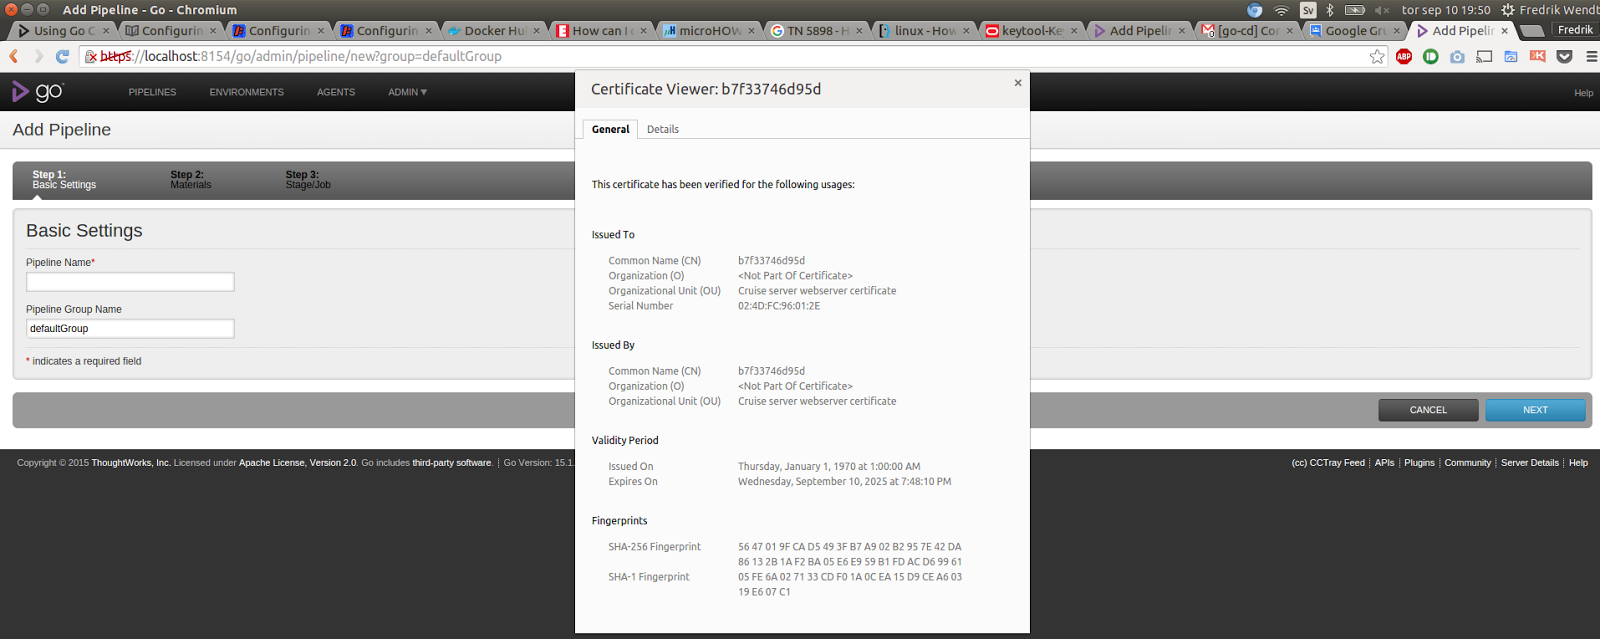Click Step 1: Basic Settings
The height and width of the screenshot is (639, 1600).
click(x=64, y=180)
